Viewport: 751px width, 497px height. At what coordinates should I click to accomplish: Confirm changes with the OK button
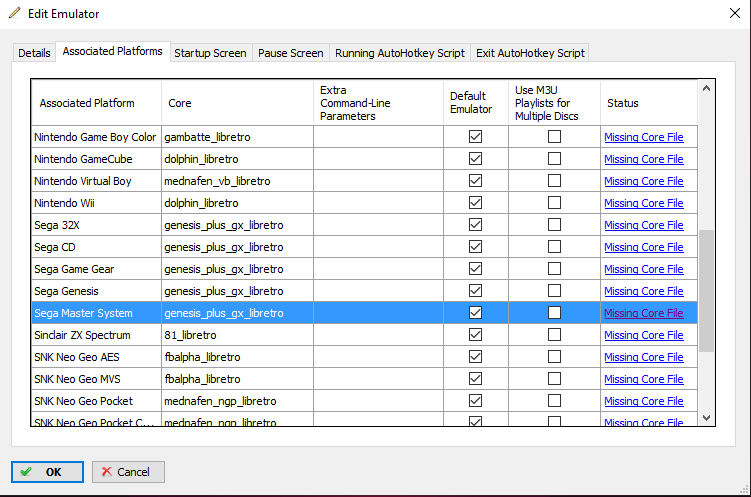(x=47, y=472)
